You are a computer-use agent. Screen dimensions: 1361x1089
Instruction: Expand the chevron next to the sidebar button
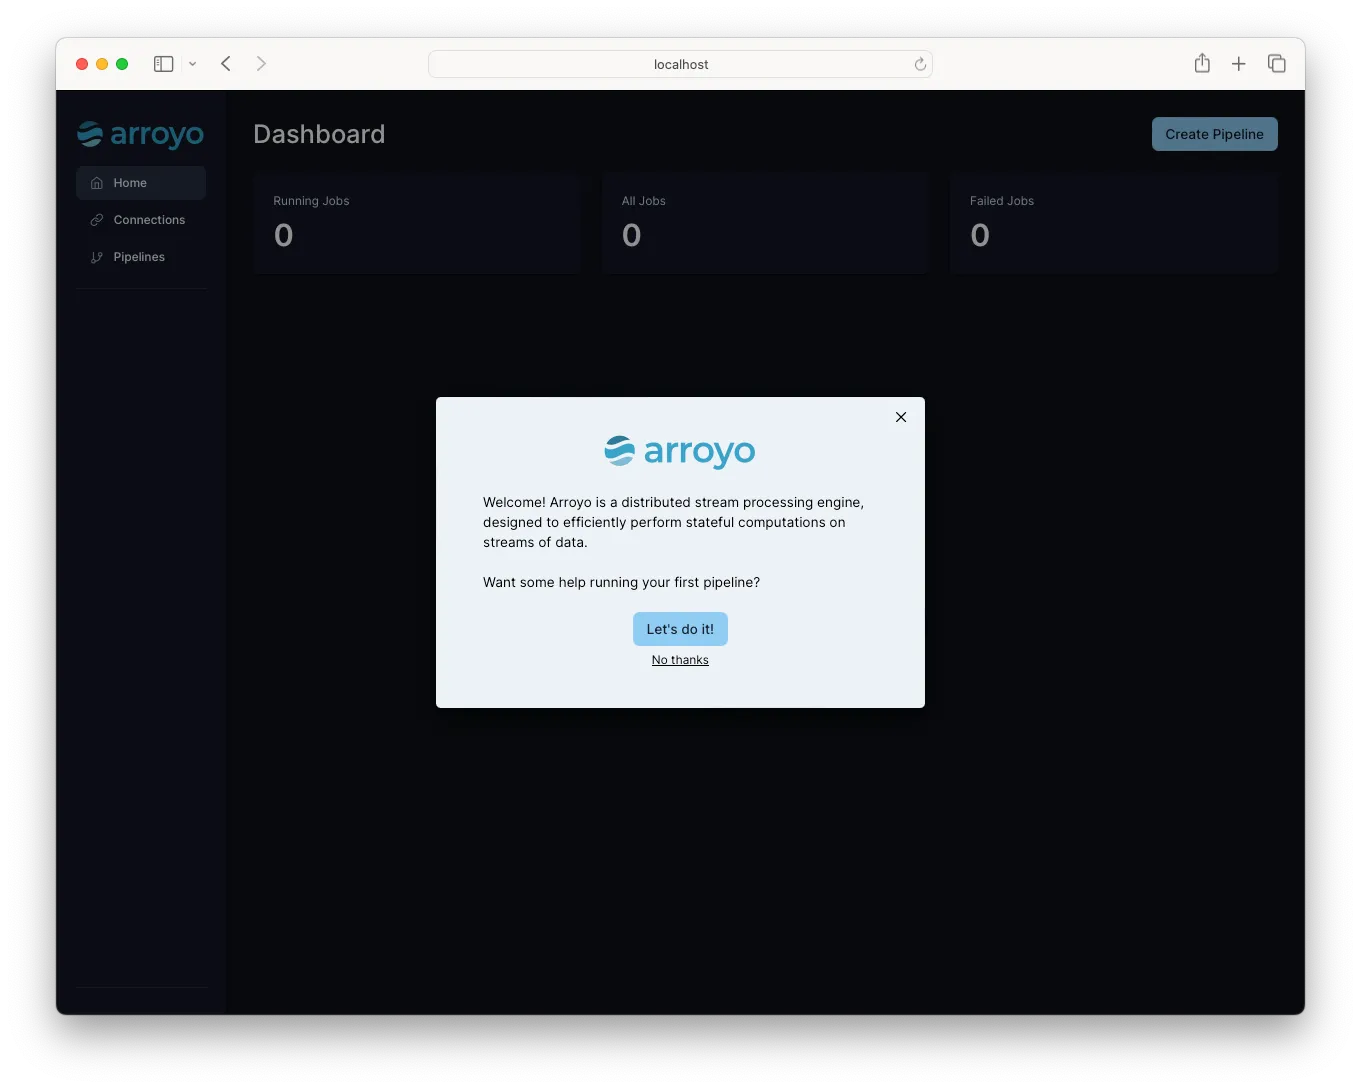(x=193, y=63)
